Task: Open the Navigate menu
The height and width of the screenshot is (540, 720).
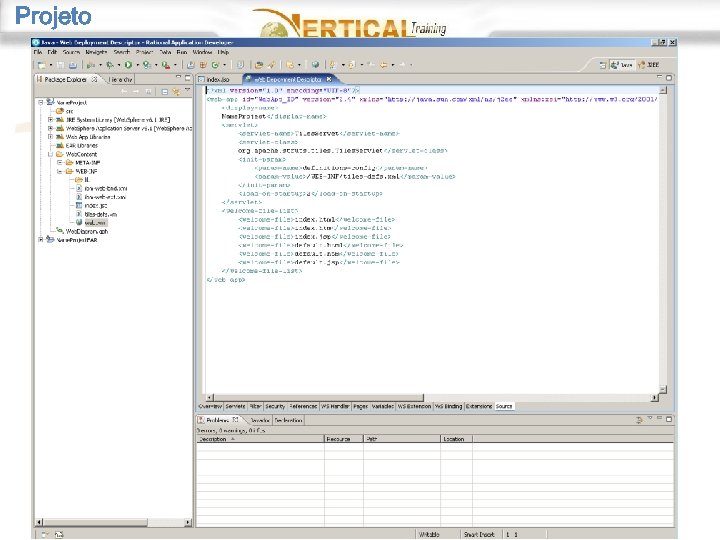Action: (x=96, y=51)
